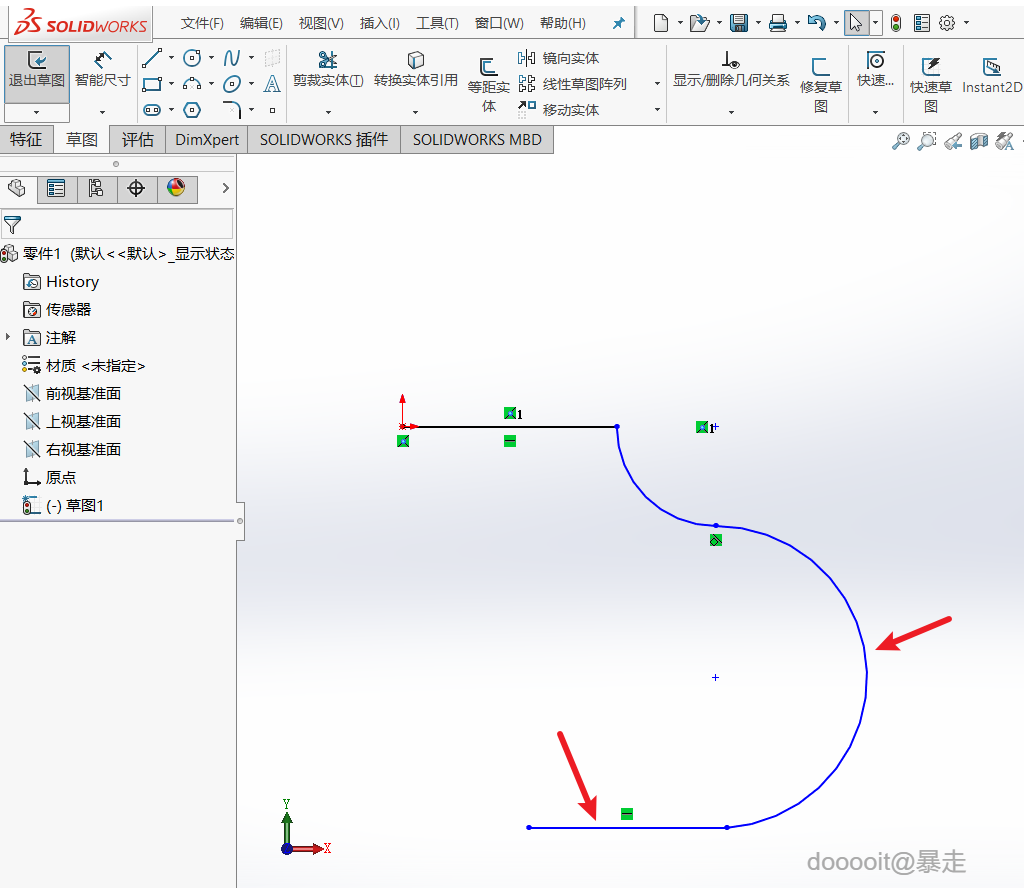
Task: Select 前视基准面 in the feature tree
Action: click(x=83, y=394)
